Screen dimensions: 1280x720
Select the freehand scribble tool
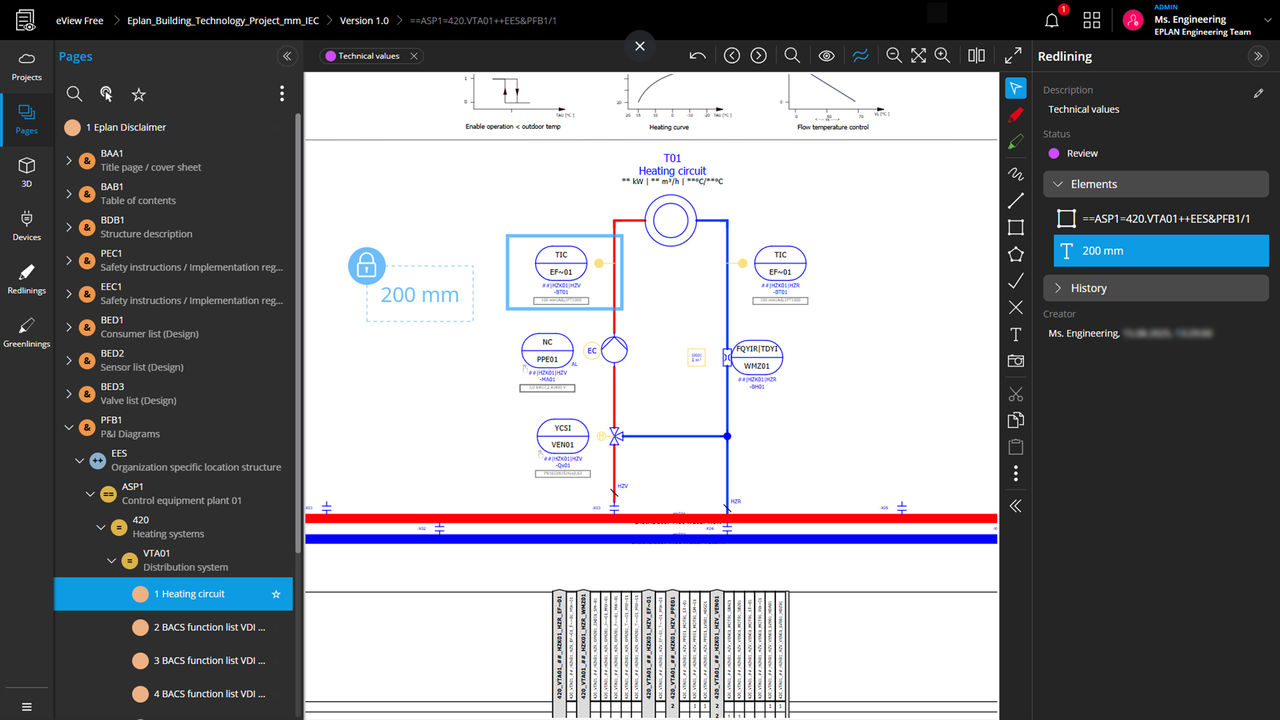1016,174
